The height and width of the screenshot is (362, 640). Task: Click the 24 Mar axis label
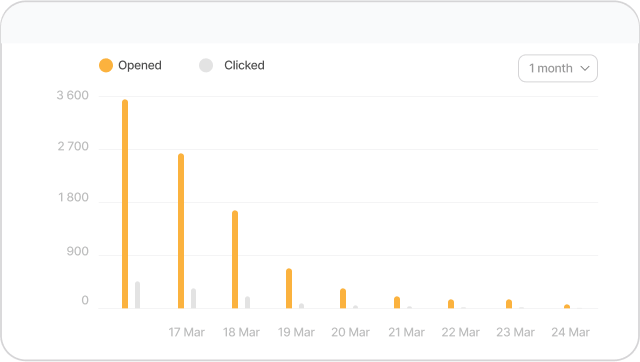[571, 332]
